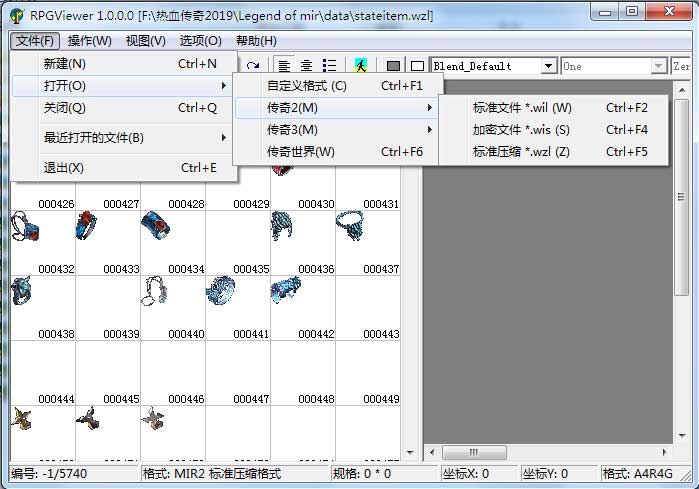Select the red gem ring thumbnail 000439

coord(87,226)
